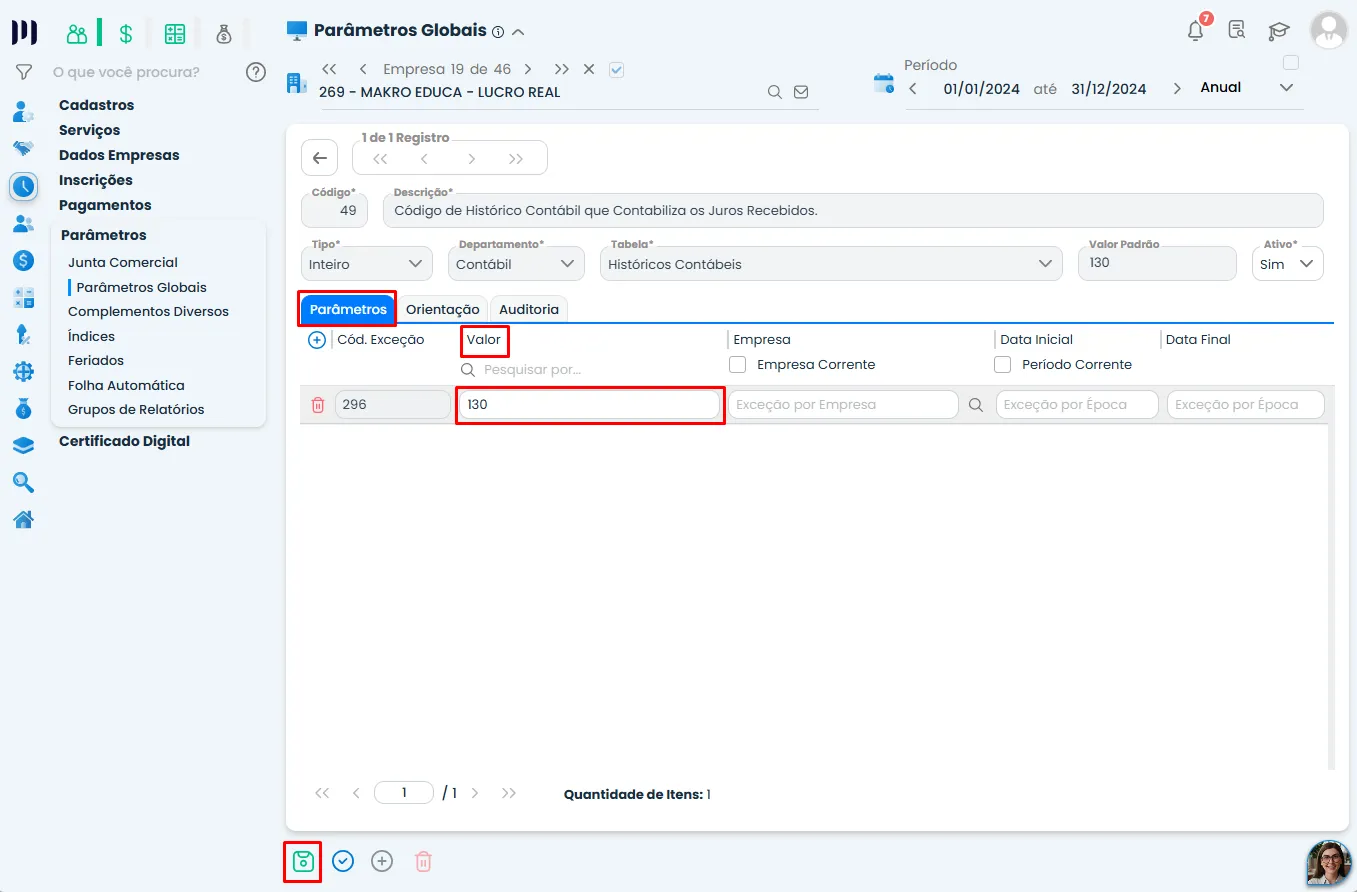Open the user profile avatar
The image size is (1357, 892).
point(1329,30)
